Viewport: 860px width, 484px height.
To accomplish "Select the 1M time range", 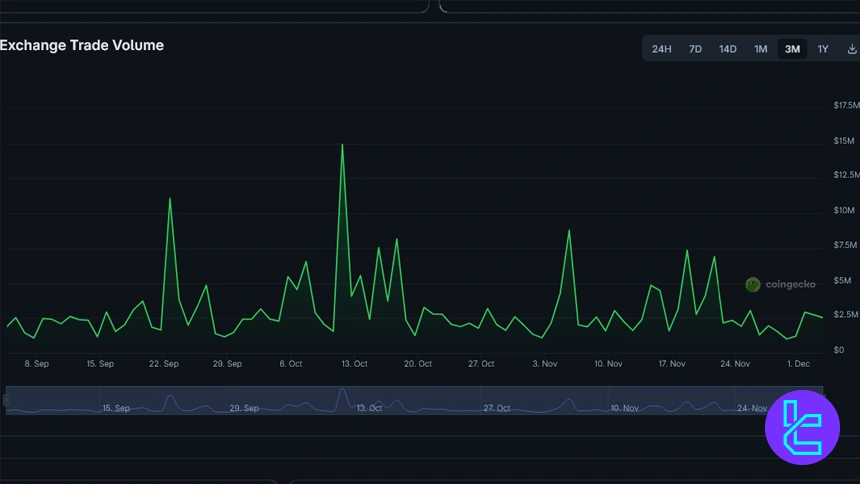I will click(760, 49).
